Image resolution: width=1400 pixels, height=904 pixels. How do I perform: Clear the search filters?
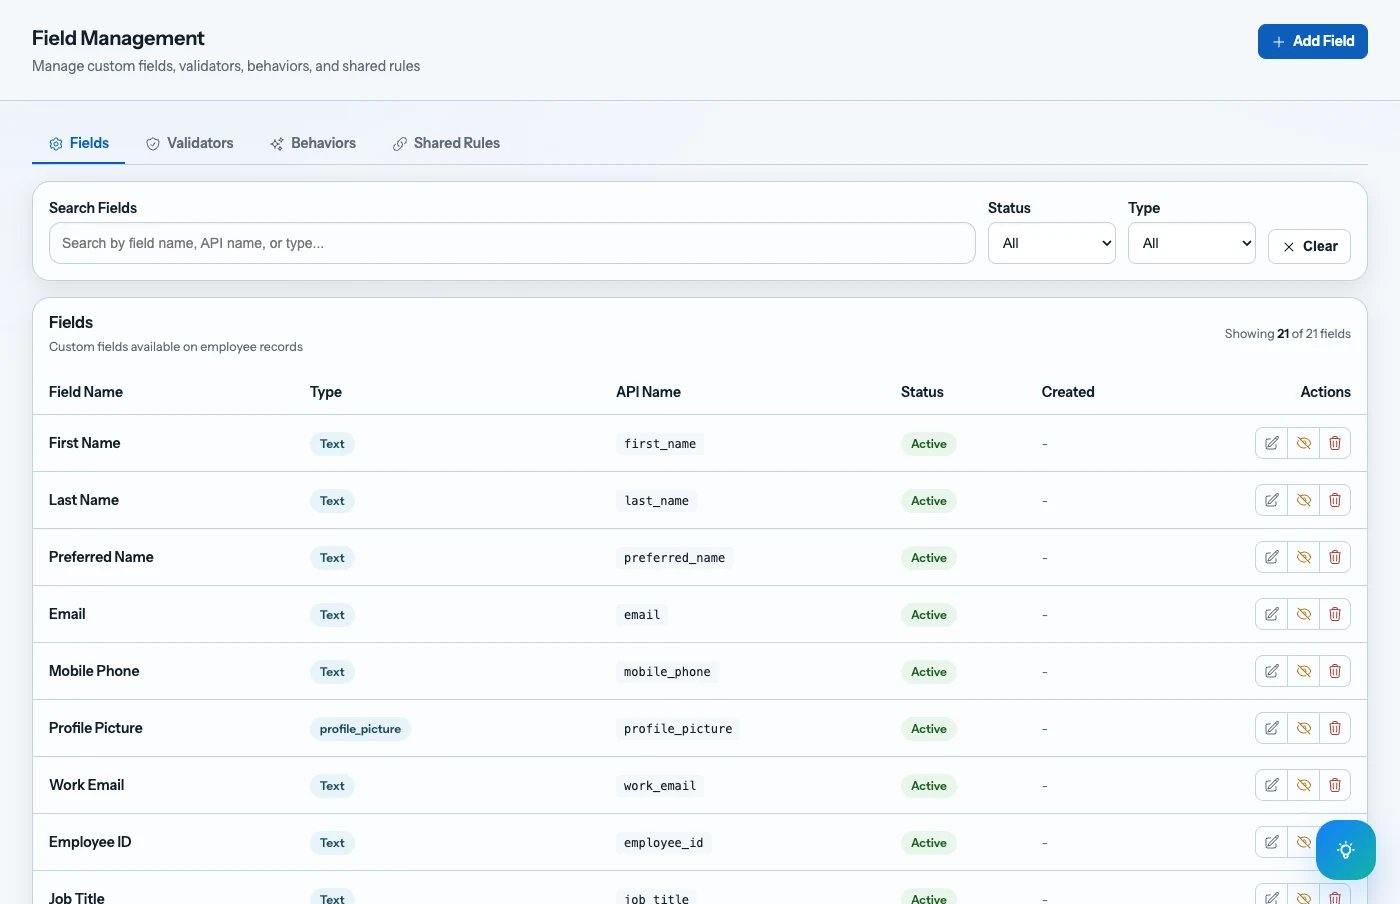point(1310,246)
